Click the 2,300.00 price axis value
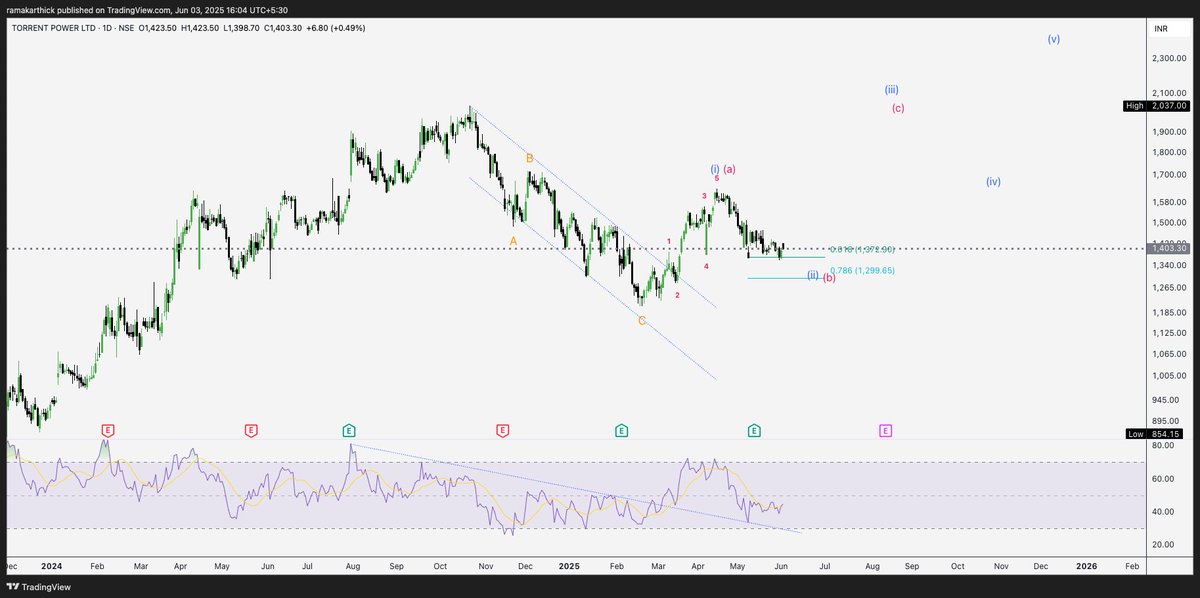Viewport: 1200px width, 598px height. pos(1169,59)
